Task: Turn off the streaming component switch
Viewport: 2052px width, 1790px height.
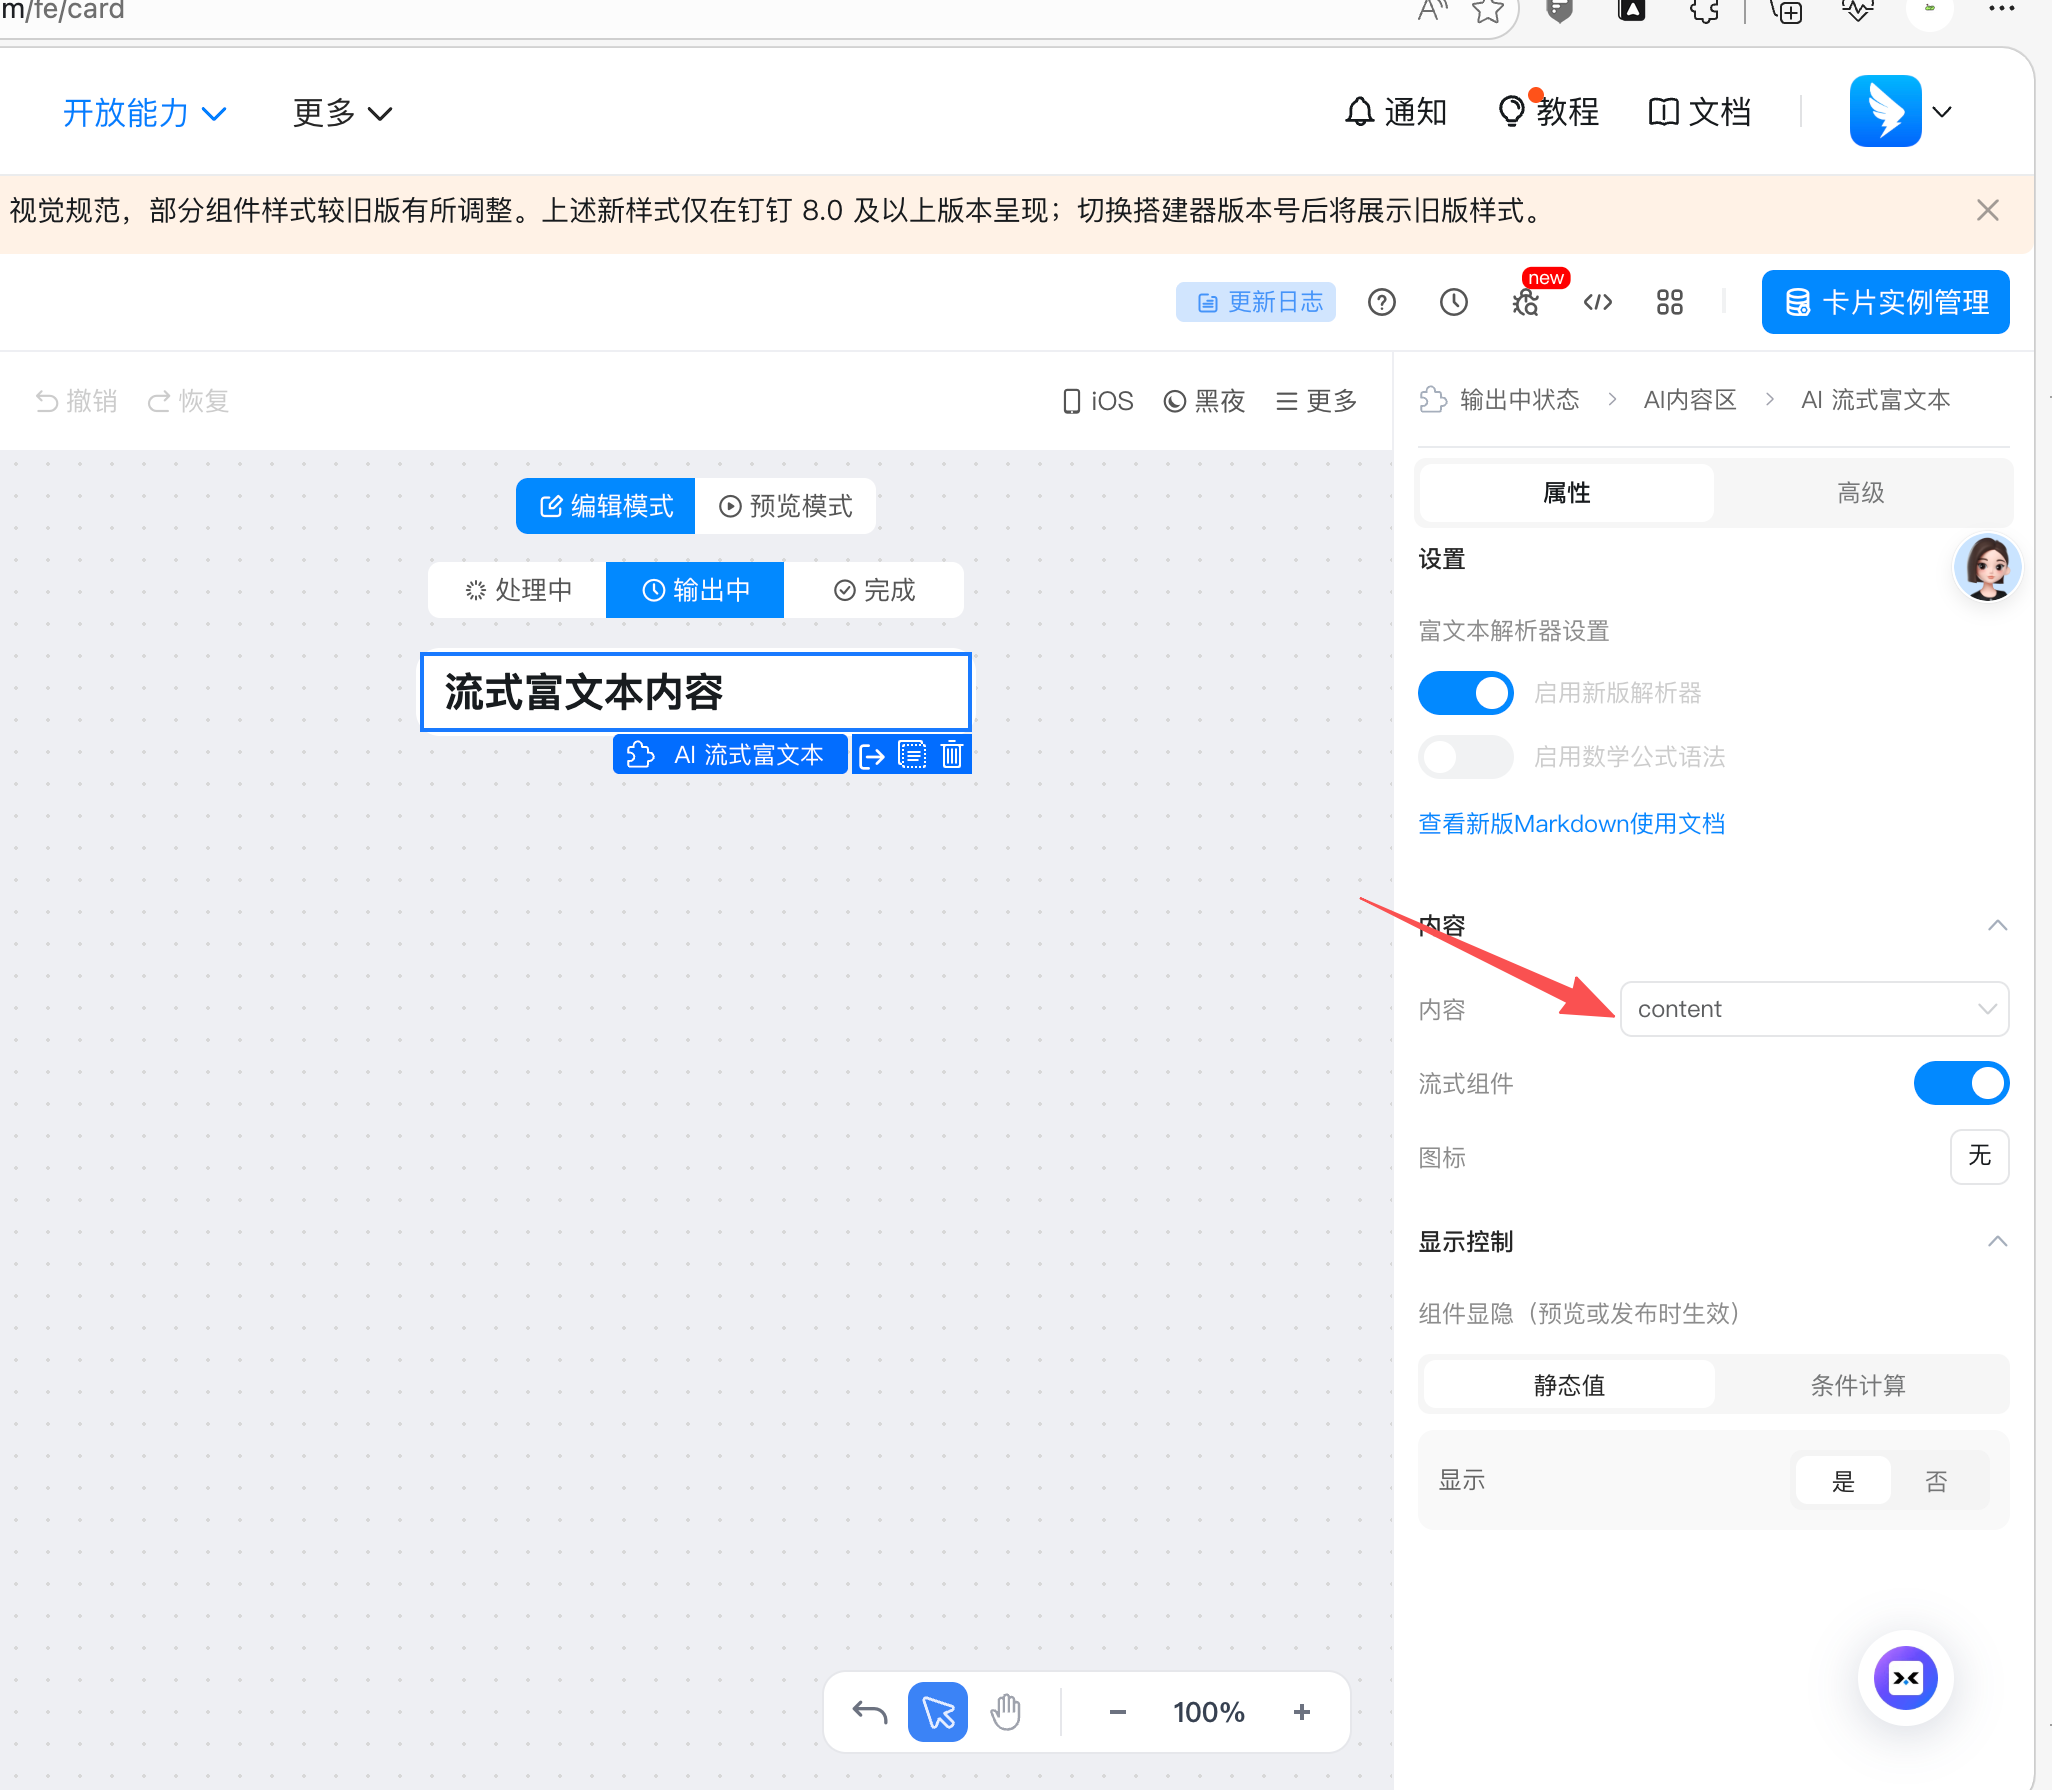Action: click(1960, 1083)
